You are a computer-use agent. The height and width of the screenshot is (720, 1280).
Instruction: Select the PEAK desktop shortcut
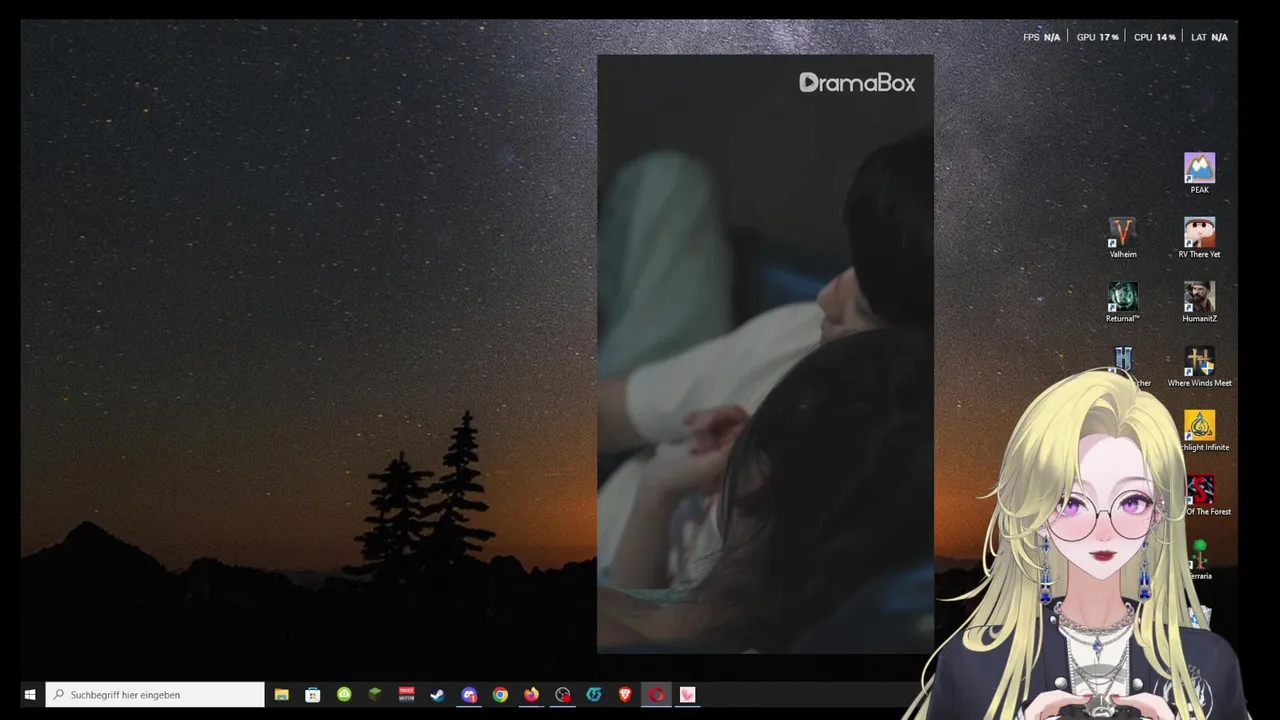pos(1199,173)
